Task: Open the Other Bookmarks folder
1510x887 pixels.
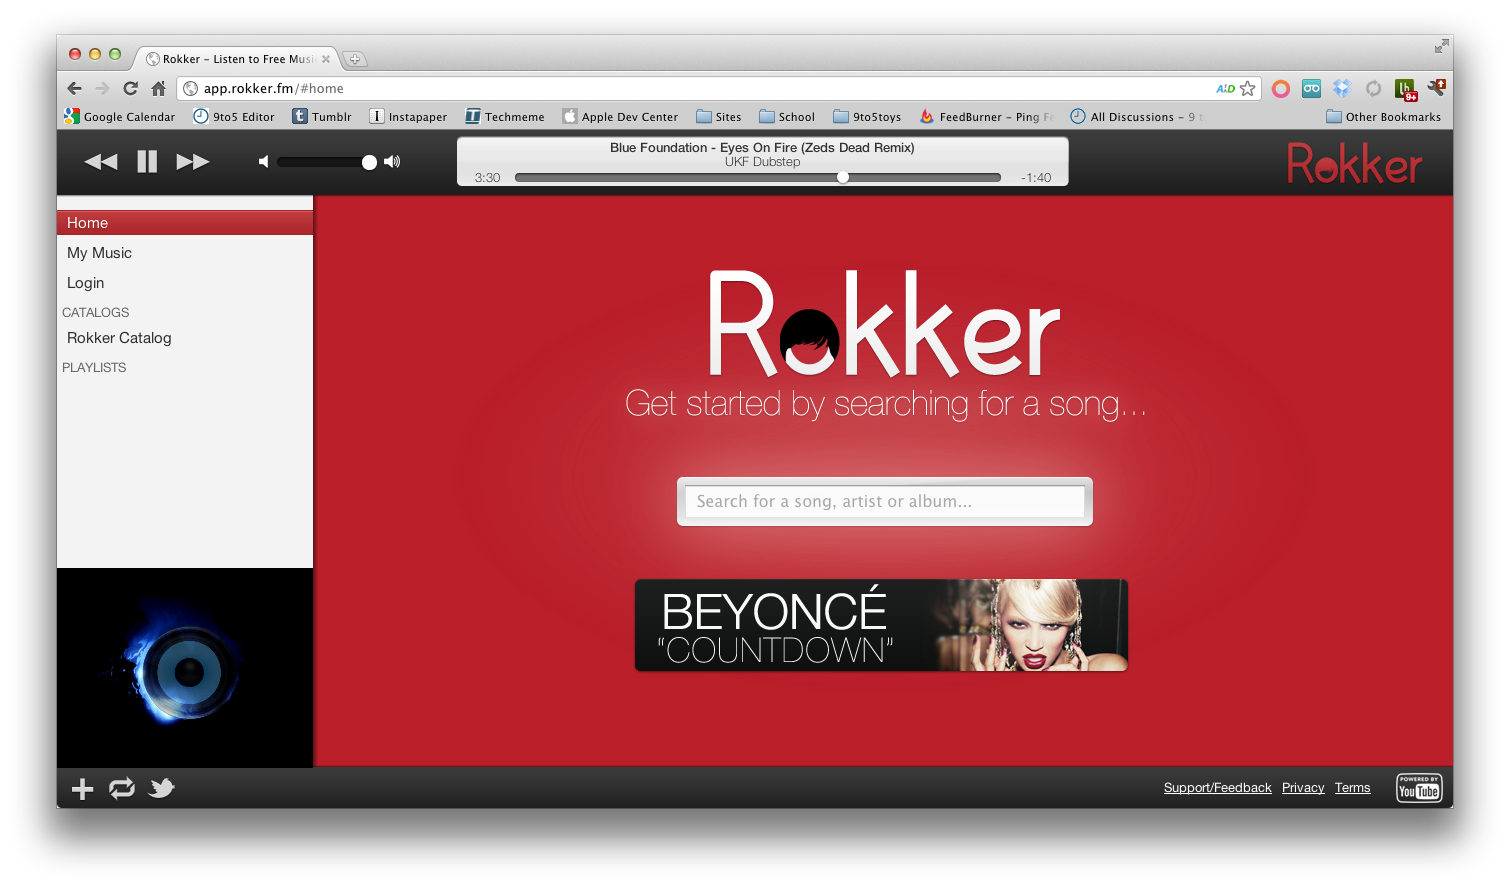Action: pyautogui.click(x=1383, y=117)
